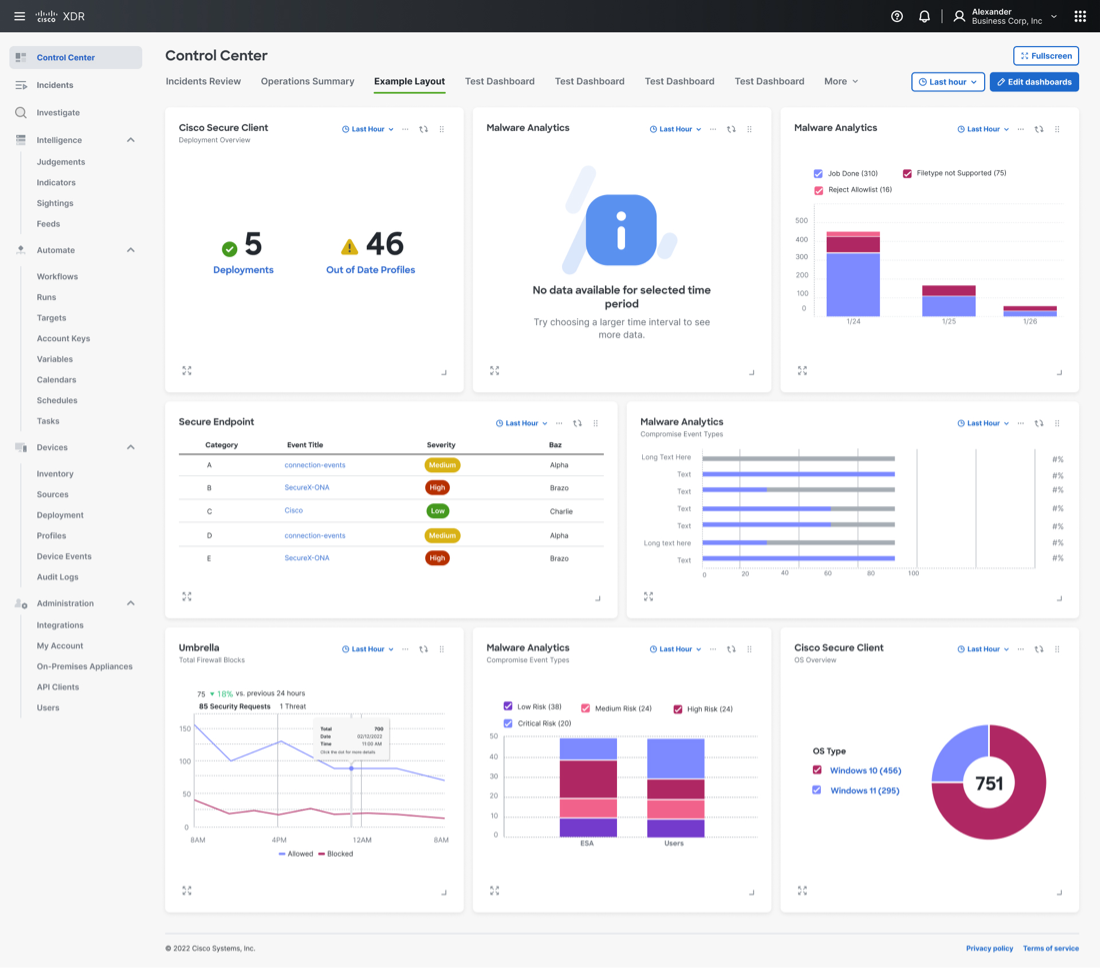Expand the Umbrella tile to fullscreen

point(187,890)
